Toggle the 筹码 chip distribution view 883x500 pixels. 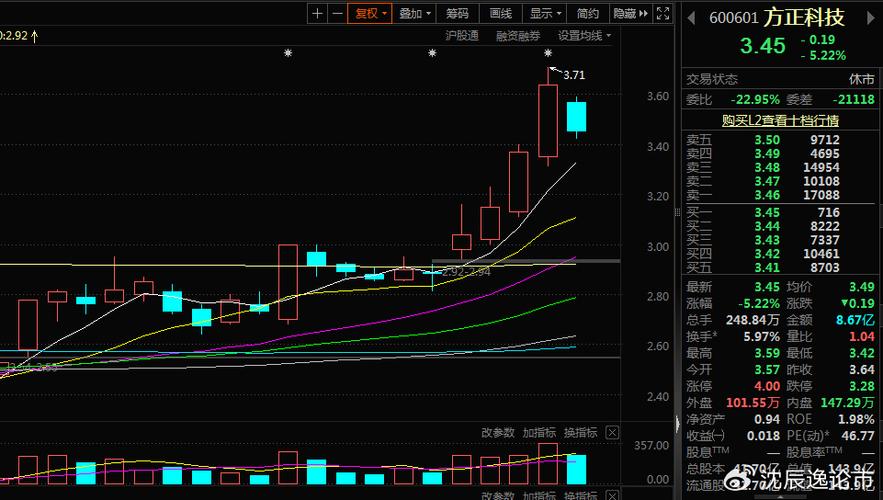(457, 13)
